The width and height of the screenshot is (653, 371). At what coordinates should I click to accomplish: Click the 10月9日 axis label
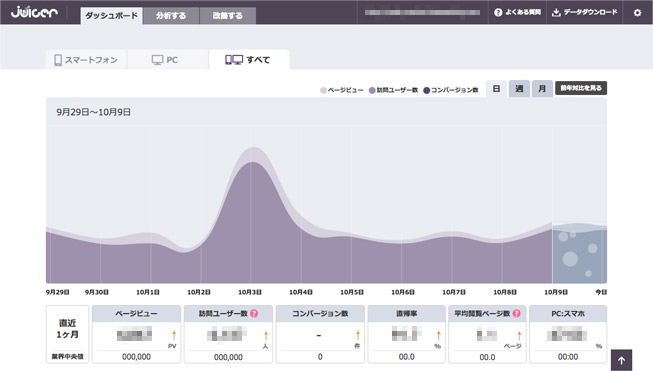556,292
